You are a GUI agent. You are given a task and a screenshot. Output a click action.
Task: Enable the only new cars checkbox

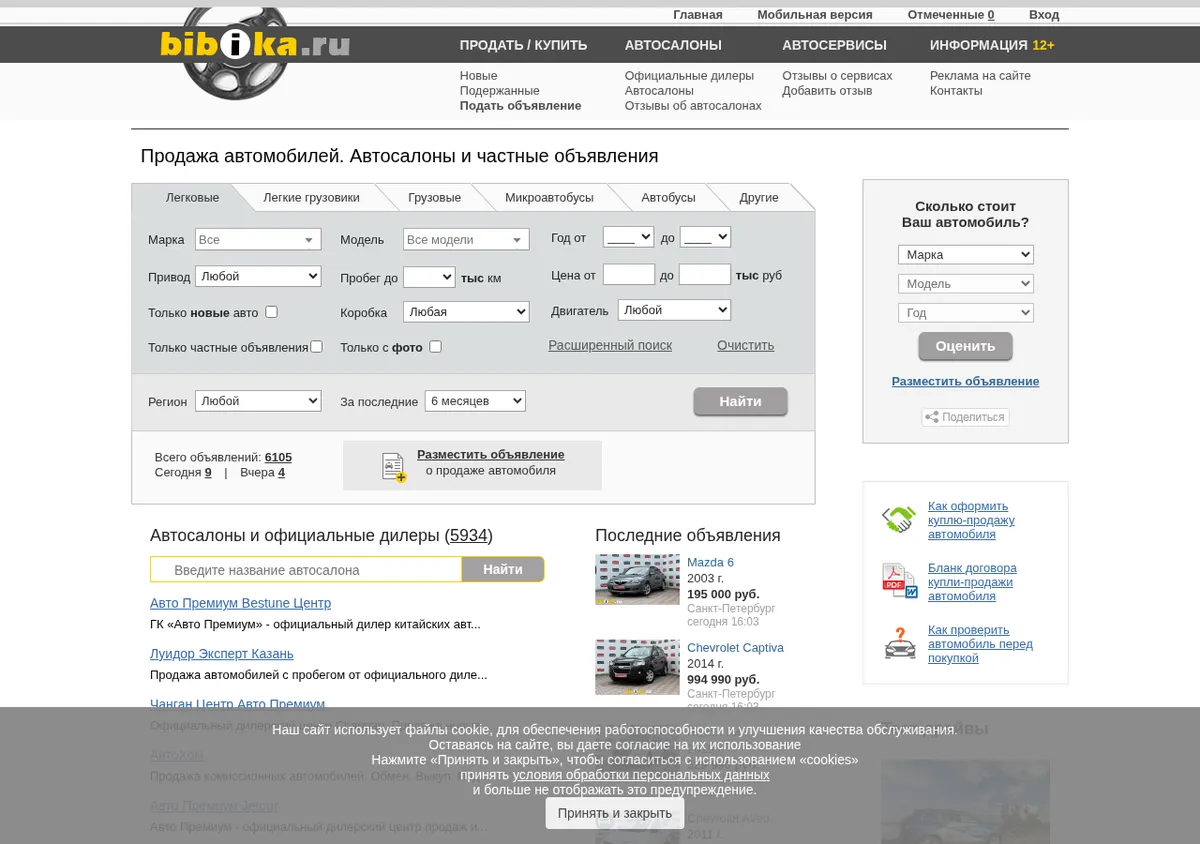coord(271,312)
